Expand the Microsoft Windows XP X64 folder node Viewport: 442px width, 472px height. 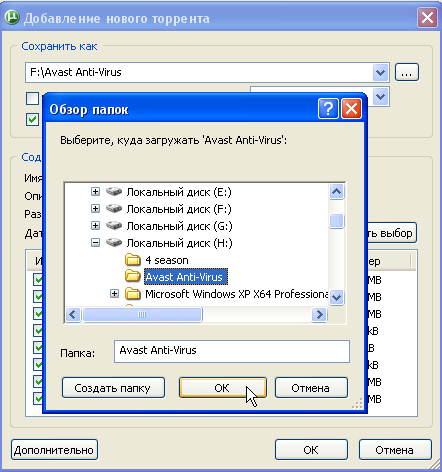click(x=114, y=294)
